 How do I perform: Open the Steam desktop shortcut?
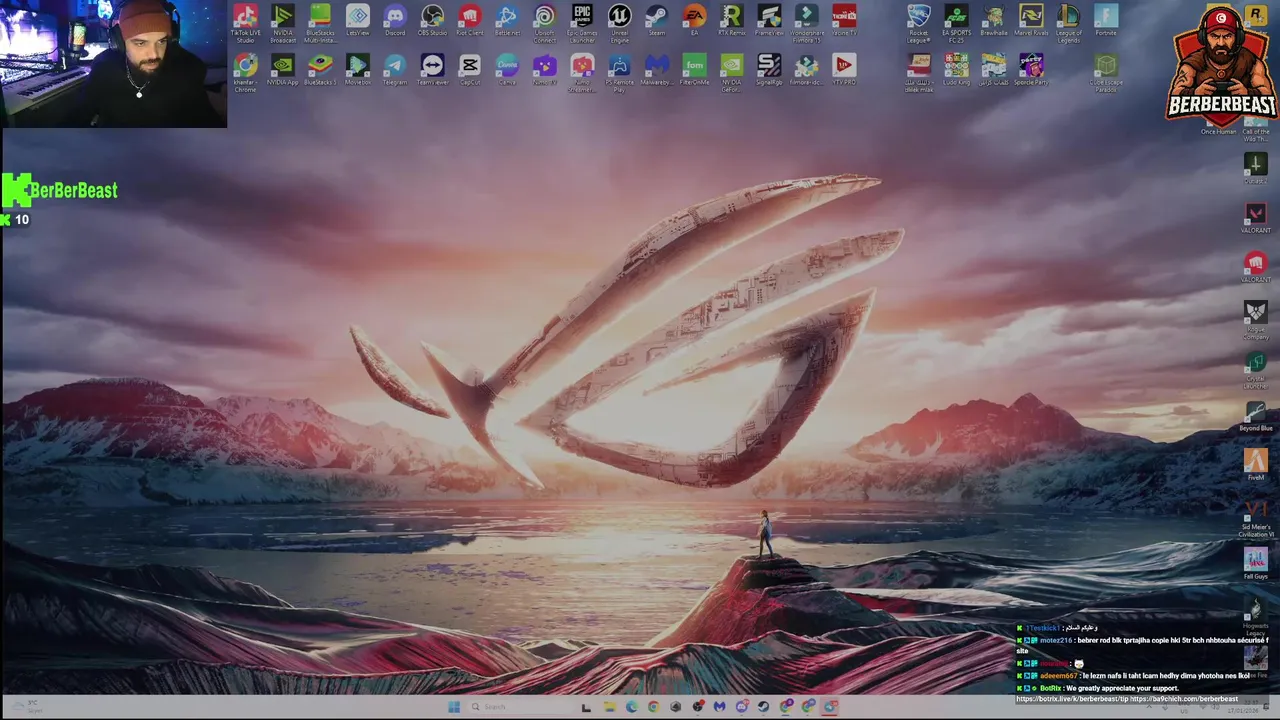click(x=657, y=20)
